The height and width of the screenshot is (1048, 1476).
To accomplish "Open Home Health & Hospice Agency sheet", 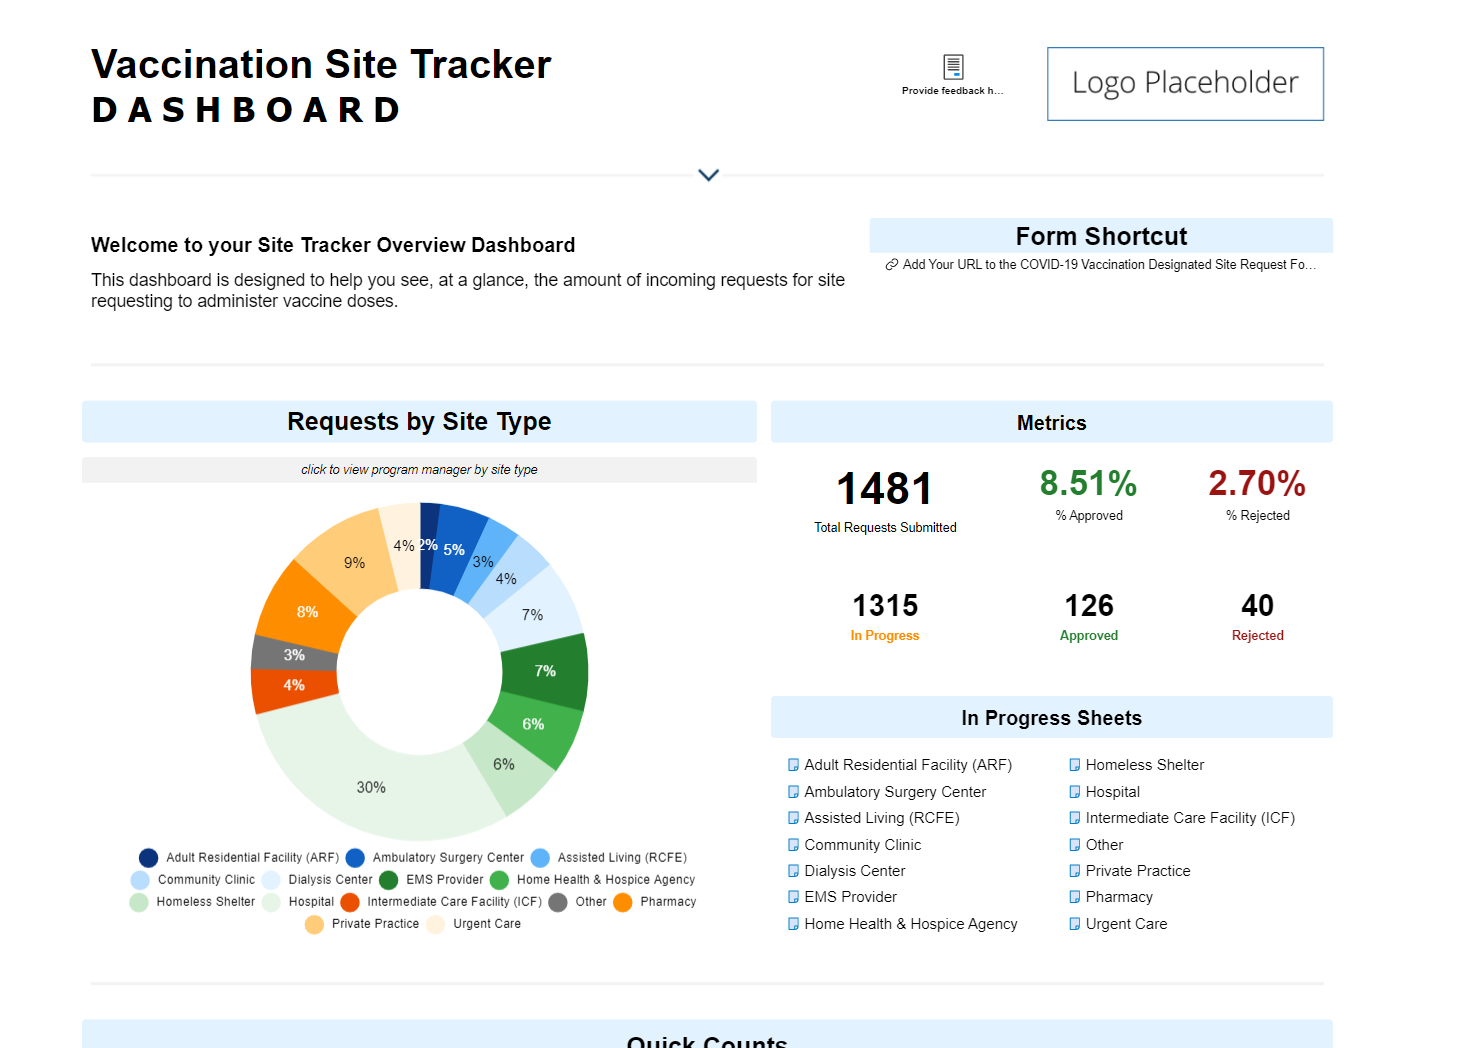I will [x=910, y=924].
